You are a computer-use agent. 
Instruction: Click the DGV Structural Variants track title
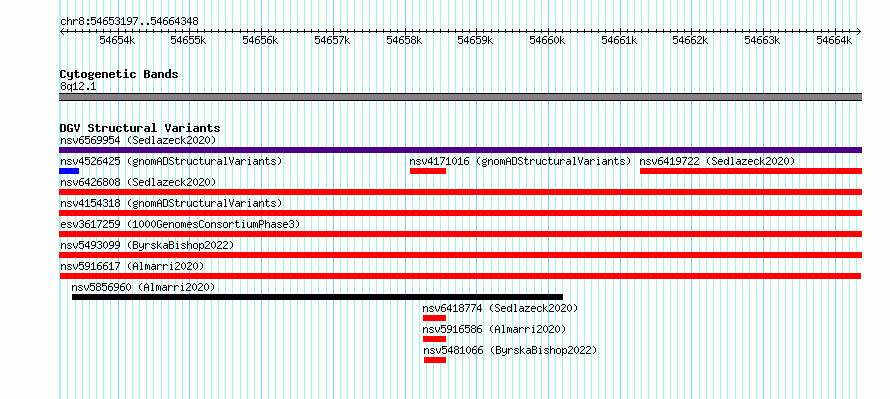pyautogui.click(x=140, y=128)
